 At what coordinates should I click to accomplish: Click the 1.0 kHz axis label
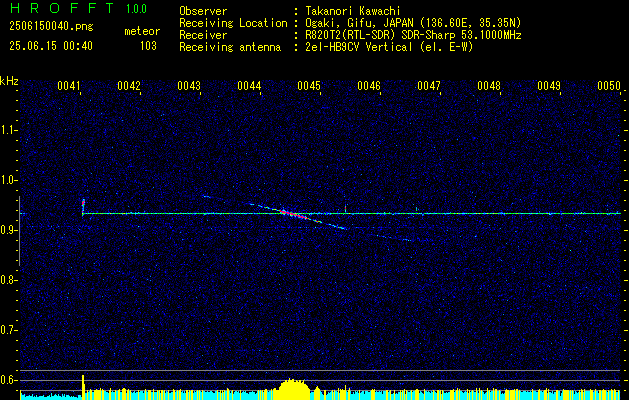click(x=7, y=181)
